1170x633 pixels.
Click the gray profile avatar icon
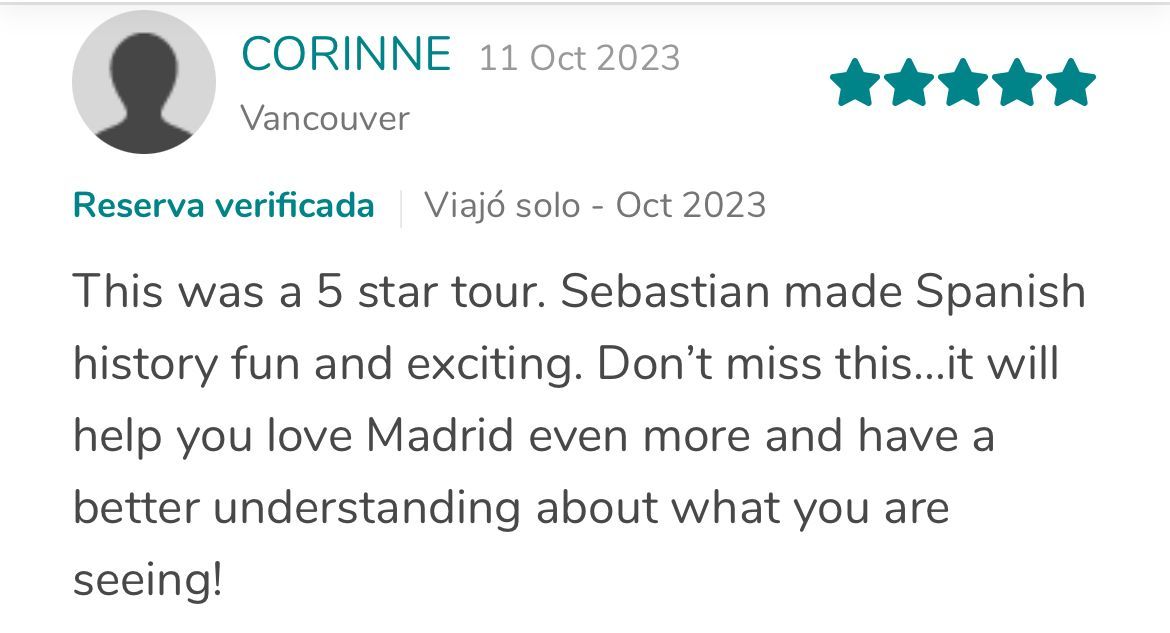click(144, 82)
